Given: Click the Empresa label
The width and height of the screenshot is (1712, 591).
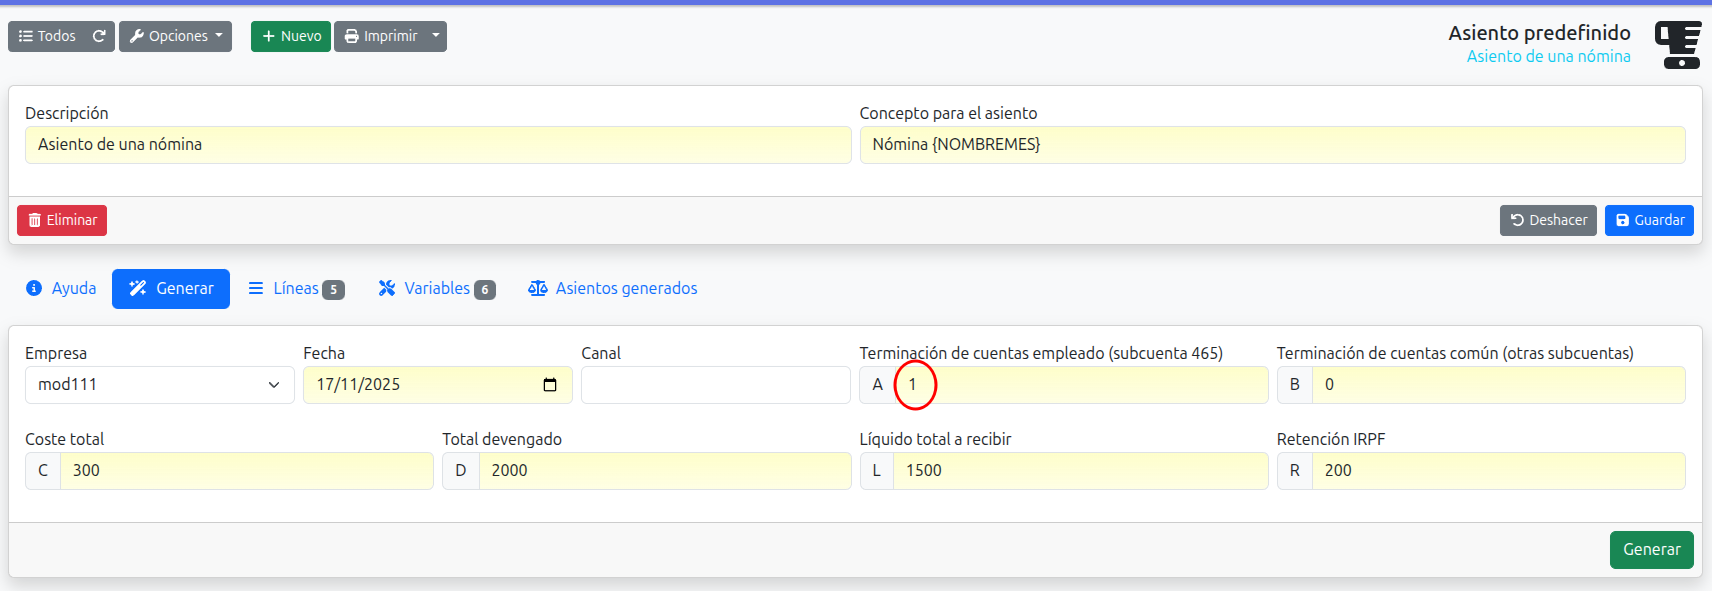Looking at the screenshot, I should point(56,353).
